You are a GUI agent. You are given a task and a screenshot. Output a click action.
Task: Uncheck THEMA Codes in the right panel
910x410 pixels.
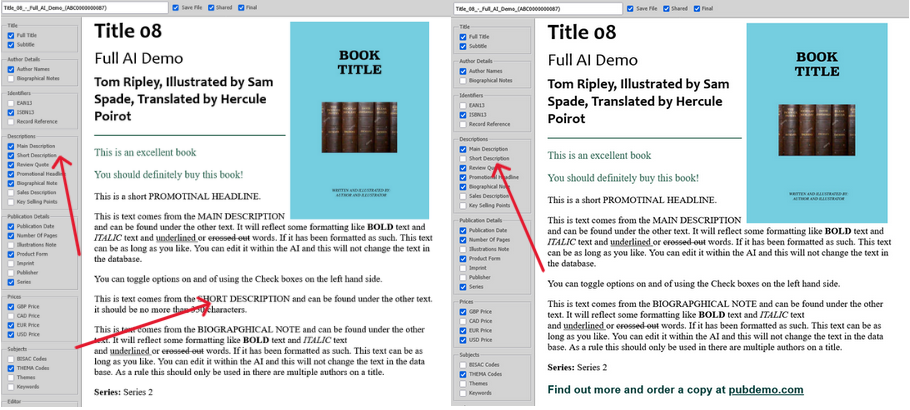coord(463,374)
